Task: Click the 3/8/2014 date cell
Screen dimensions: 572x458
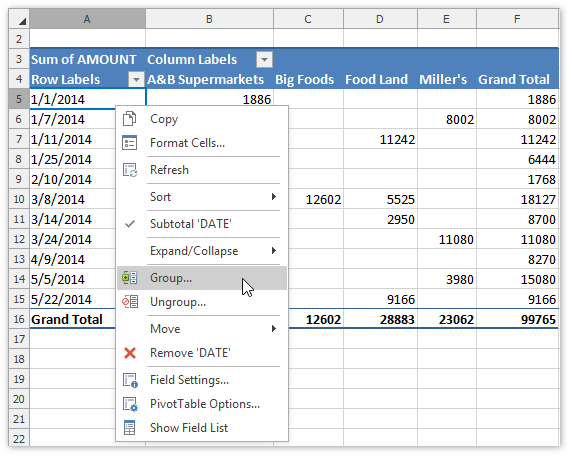Action: [x=73, y=199]
